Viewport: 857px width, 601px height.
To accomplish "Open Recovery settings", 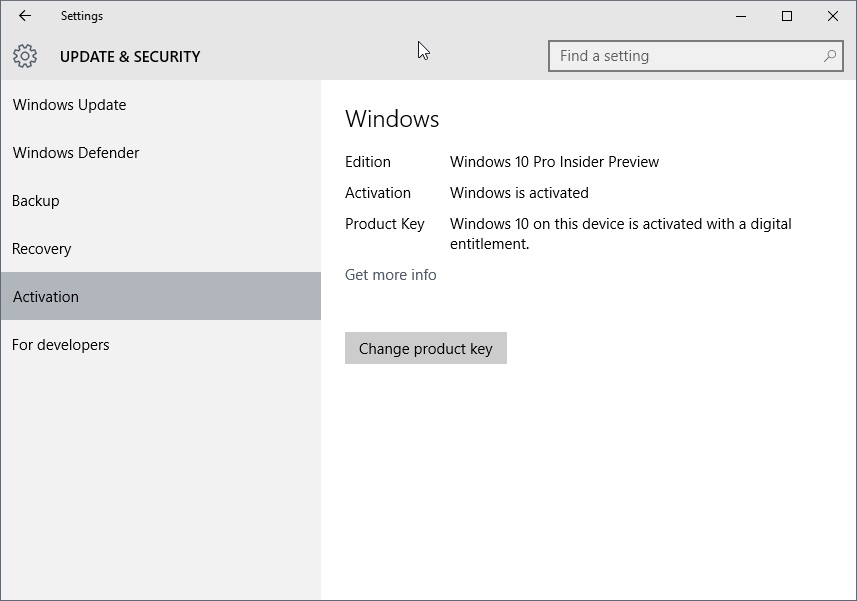I will (x=41, y=249).
